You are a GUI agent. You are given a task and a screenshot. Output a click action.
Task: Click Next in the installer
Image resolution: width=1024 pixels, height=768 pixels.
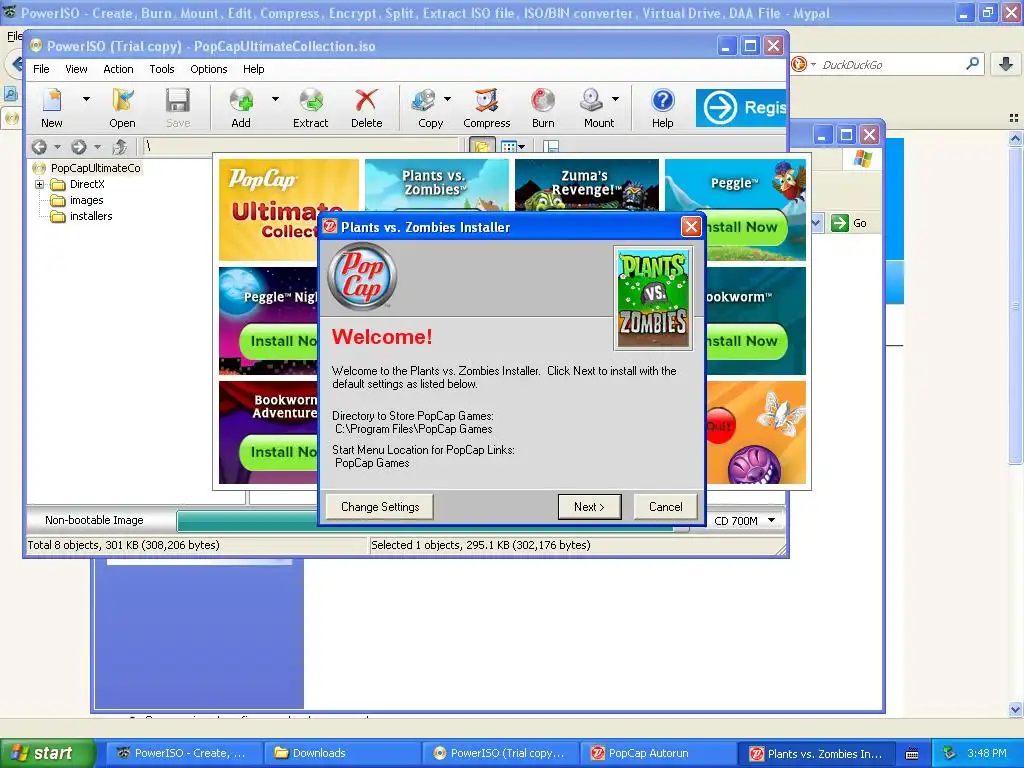click(x=590, y=507)
